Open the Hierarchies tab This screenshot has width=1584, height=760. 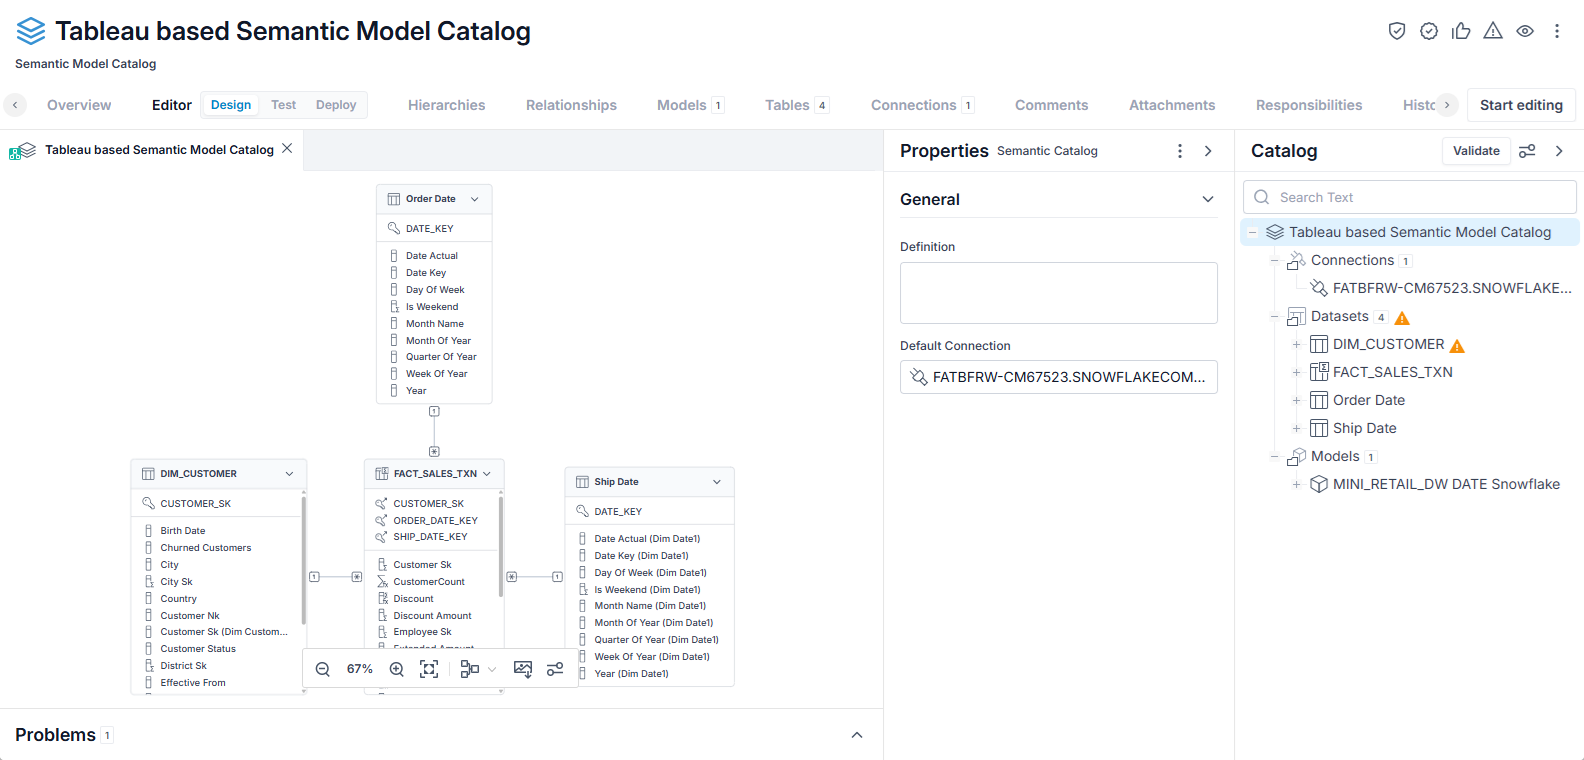coord(447,105)
